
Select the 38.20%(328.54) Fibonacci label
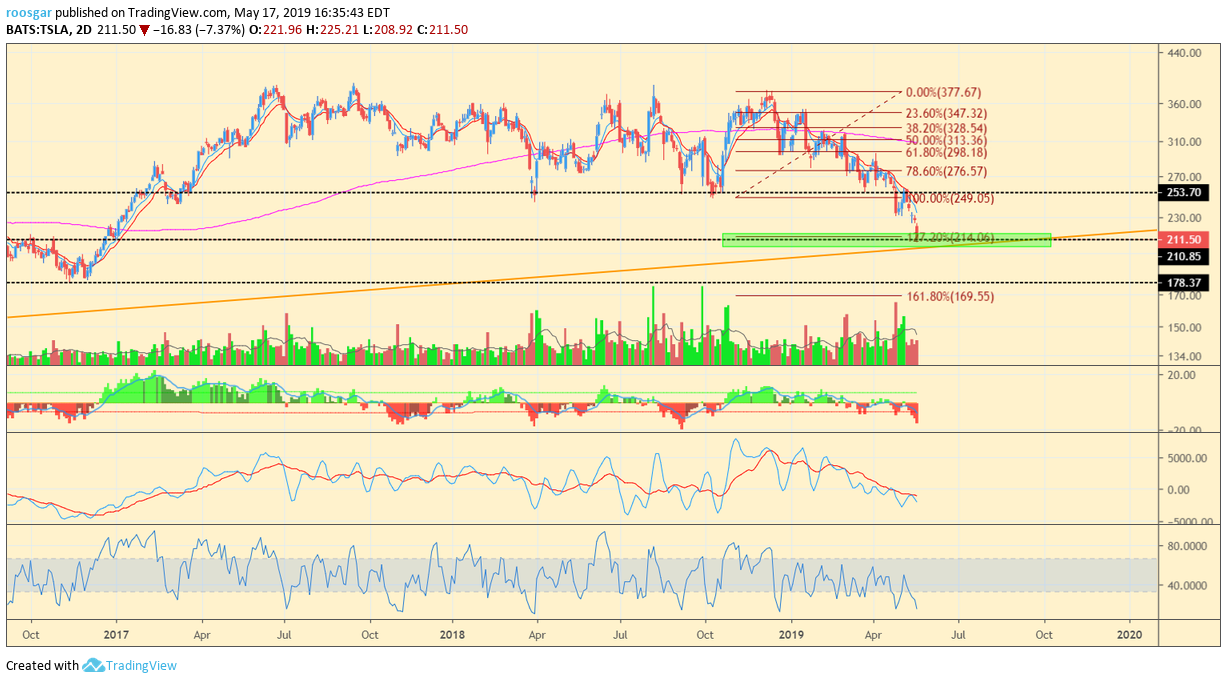(x=946, y=128)
